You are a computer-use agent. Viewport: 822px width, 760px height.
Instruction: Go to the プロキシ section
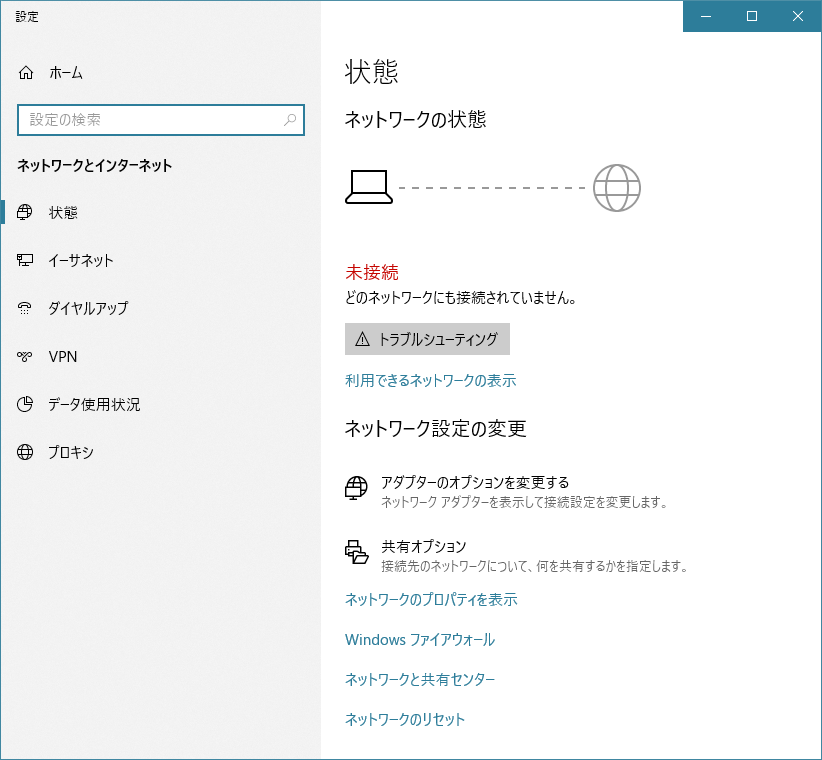coord(160,452)
